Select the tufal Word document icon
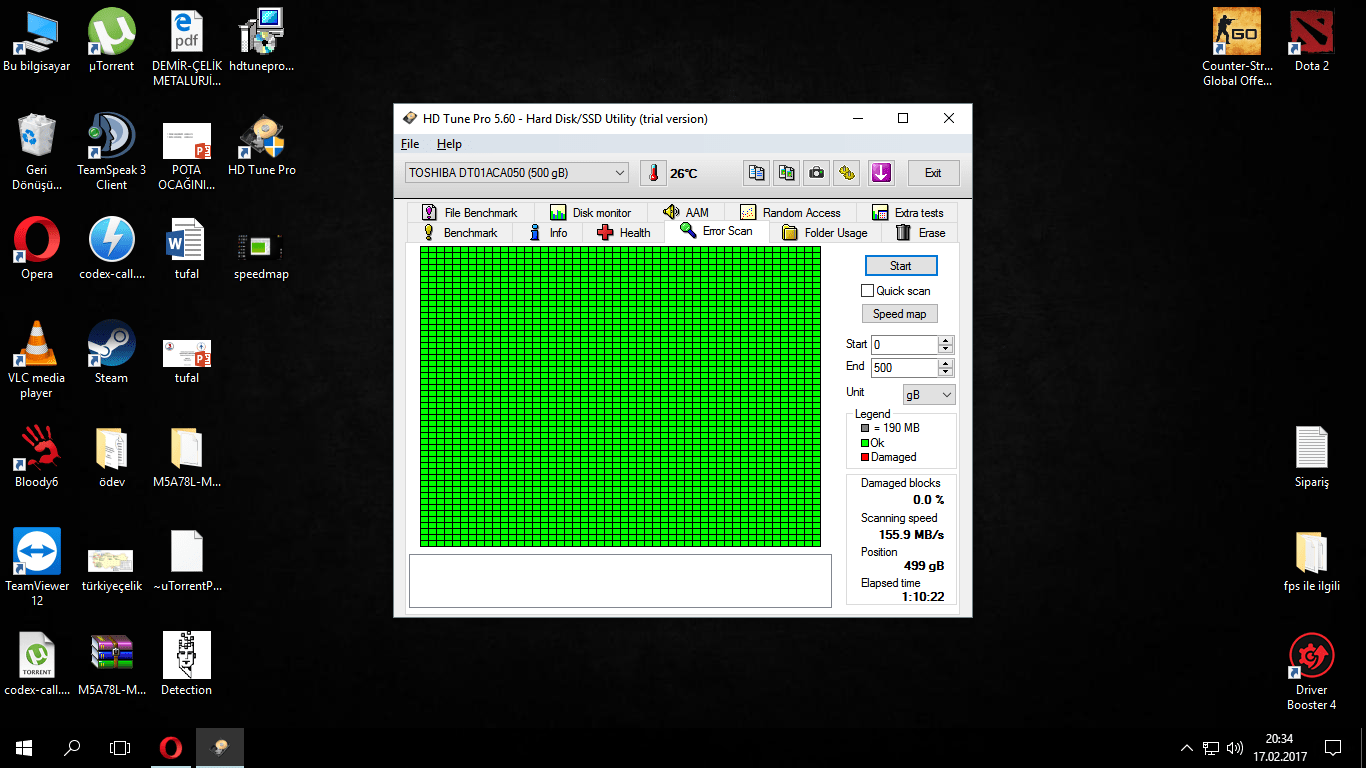The width and height of the screenshot is (1366, 768). (187, 249)
